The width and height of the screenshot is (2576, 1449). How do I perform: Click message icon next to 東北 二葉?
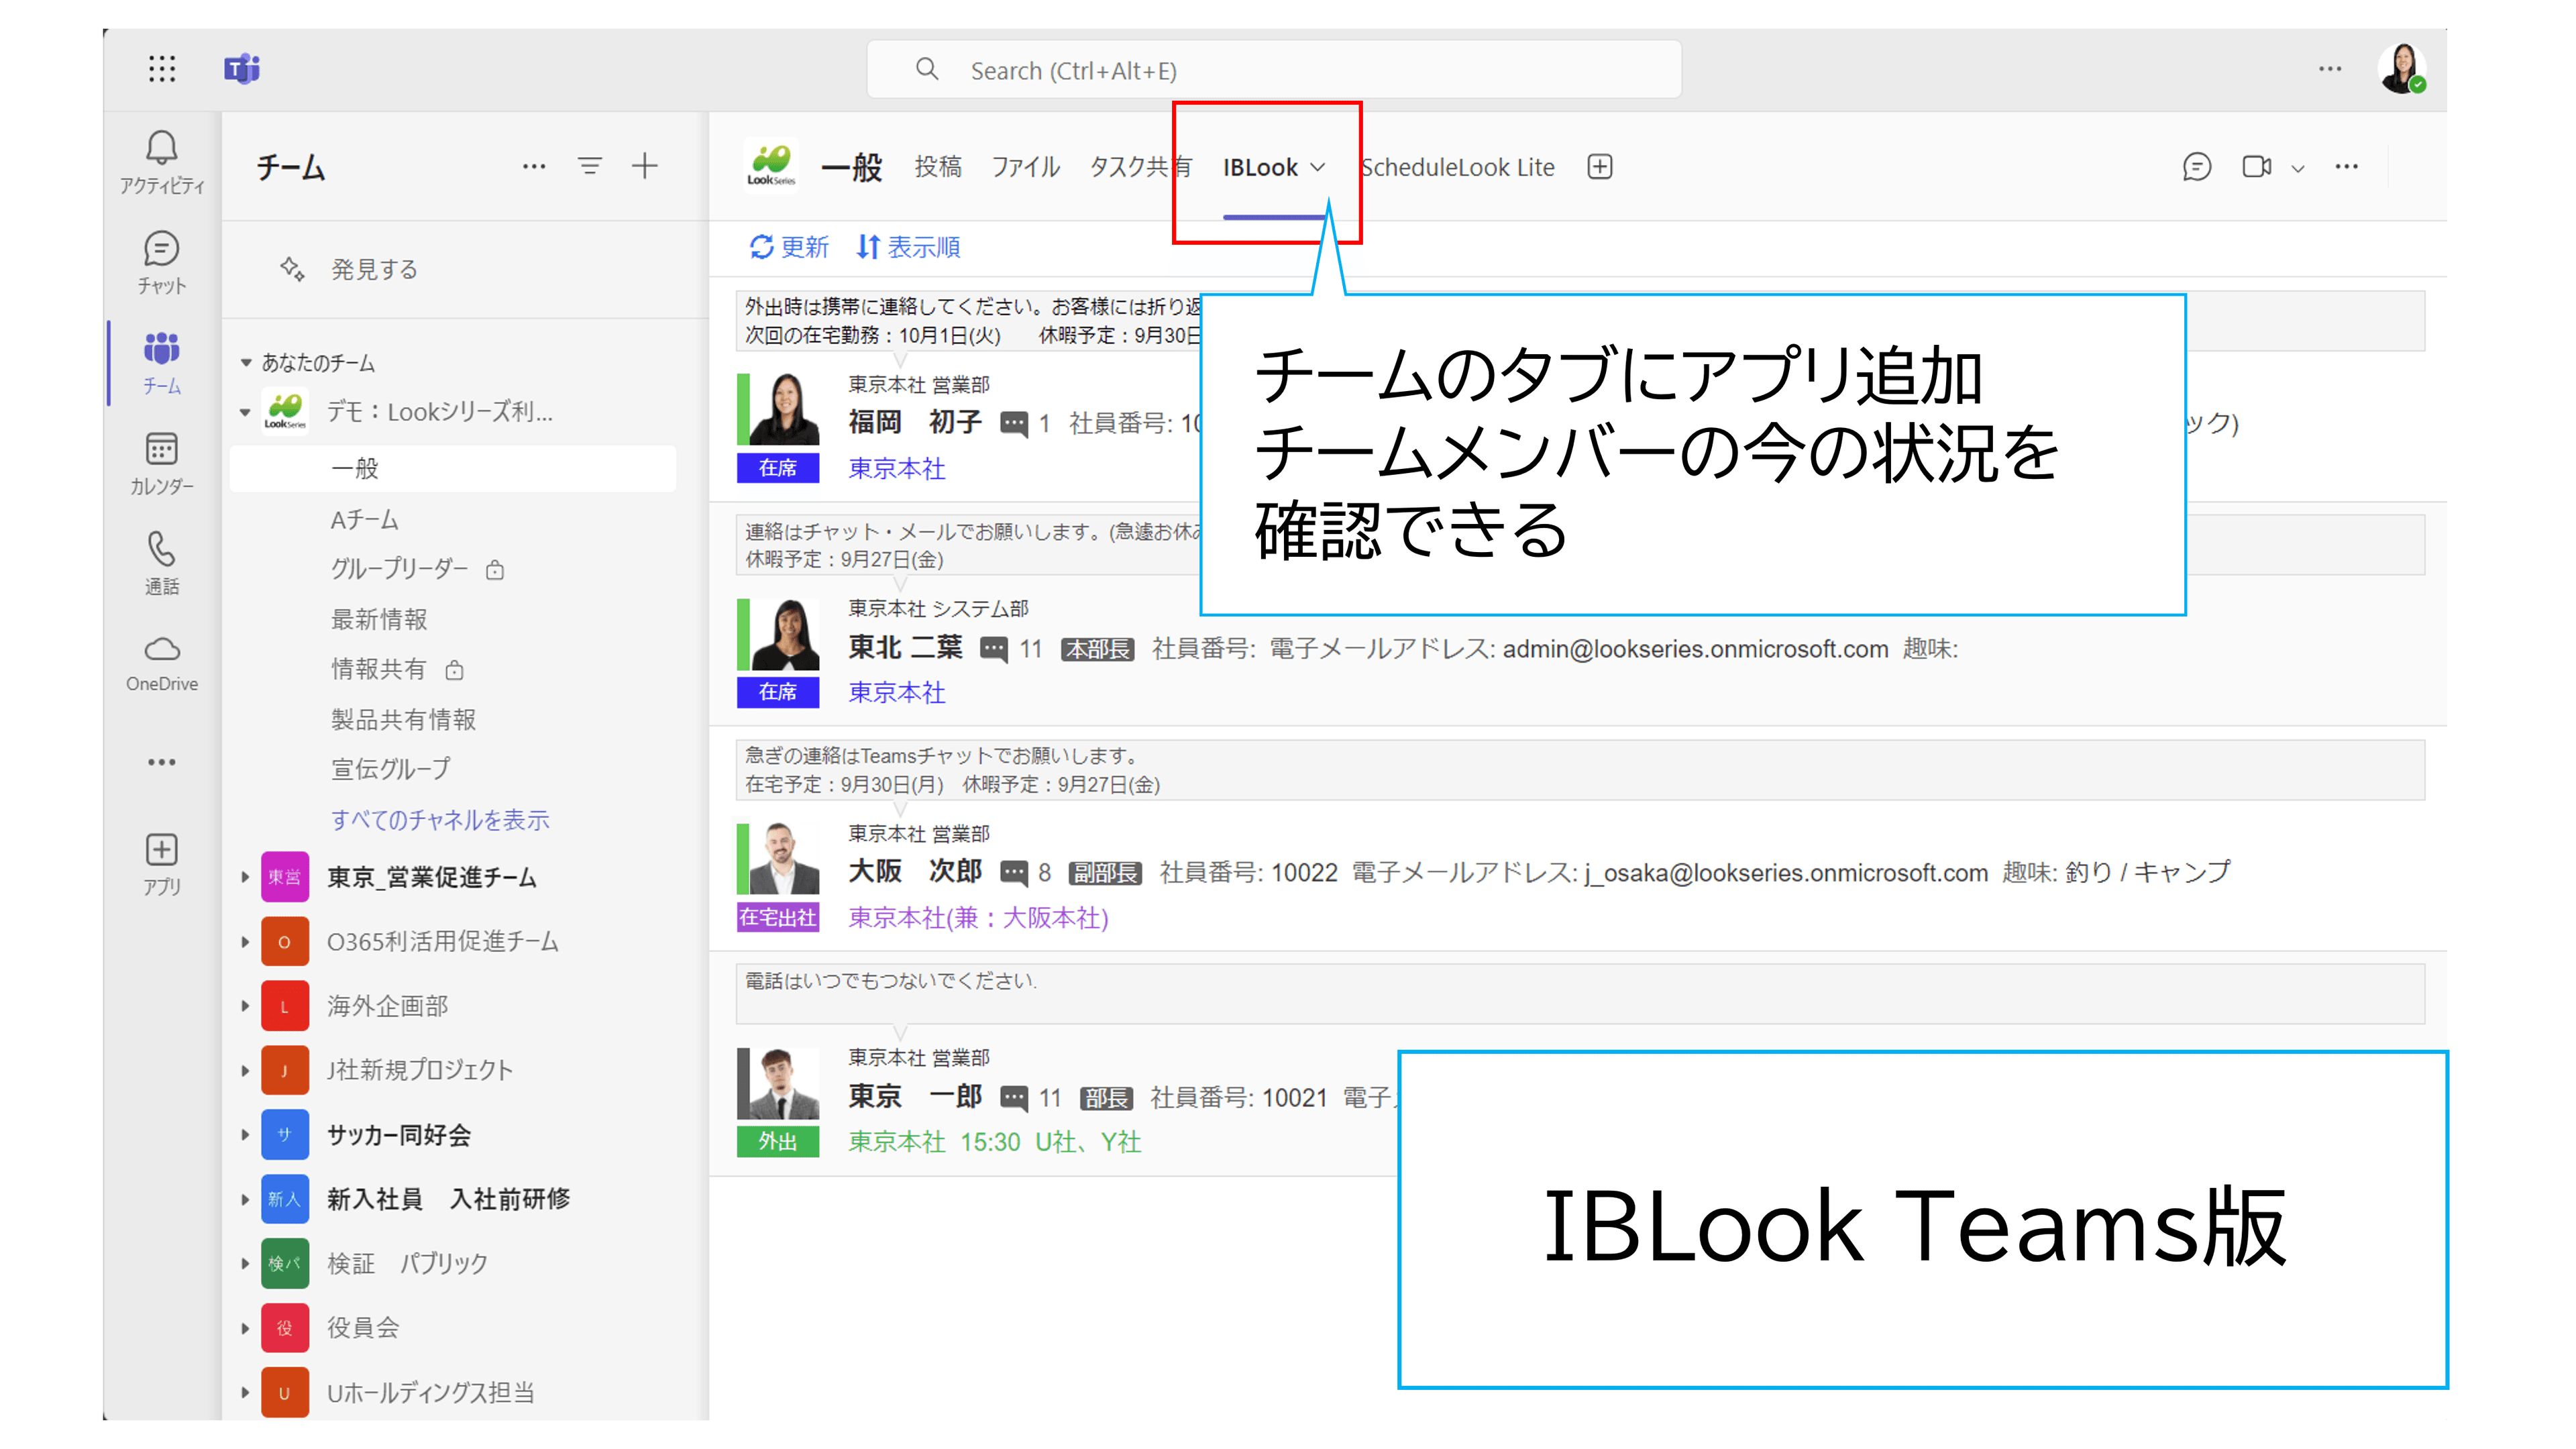pos(994,649)
